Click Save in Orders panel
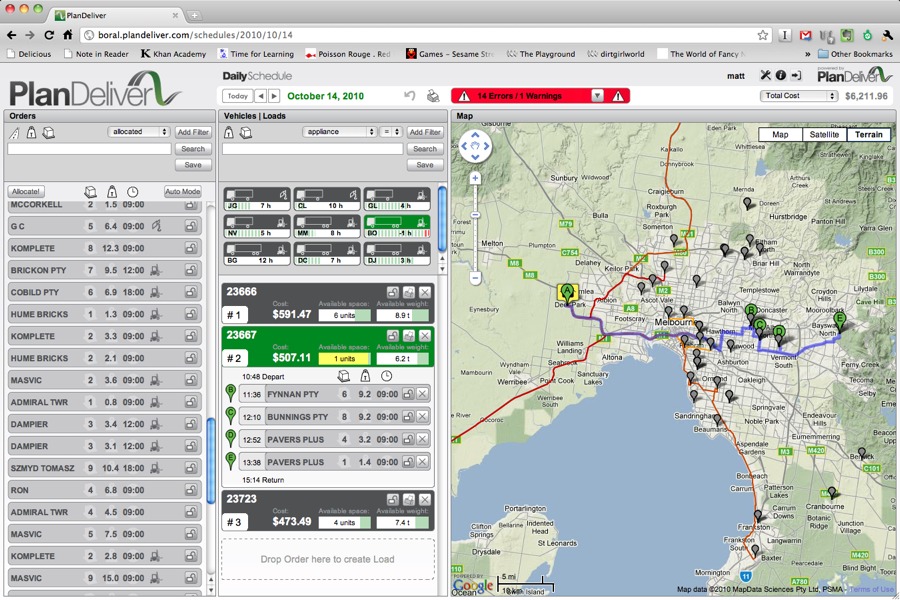 [x=193, y=165]
